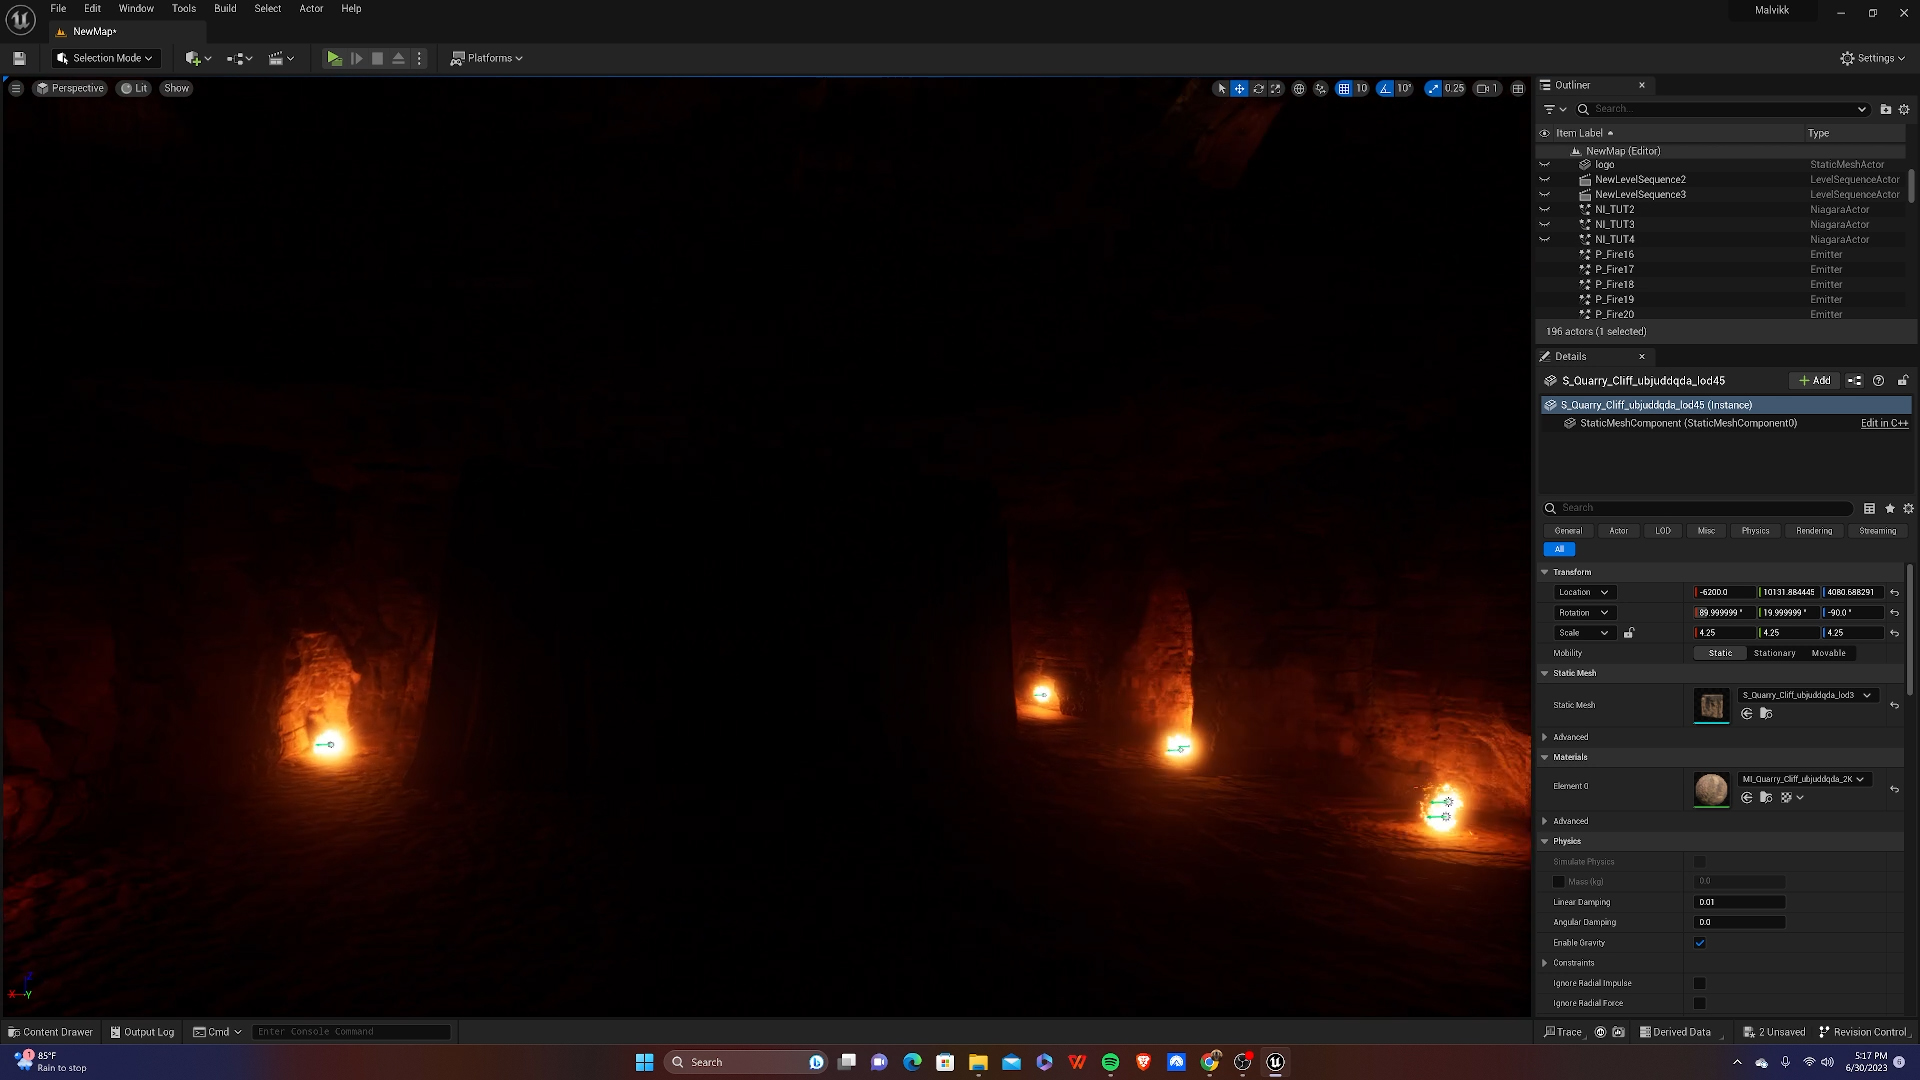Open the Build menu

(x=225, y=9)
